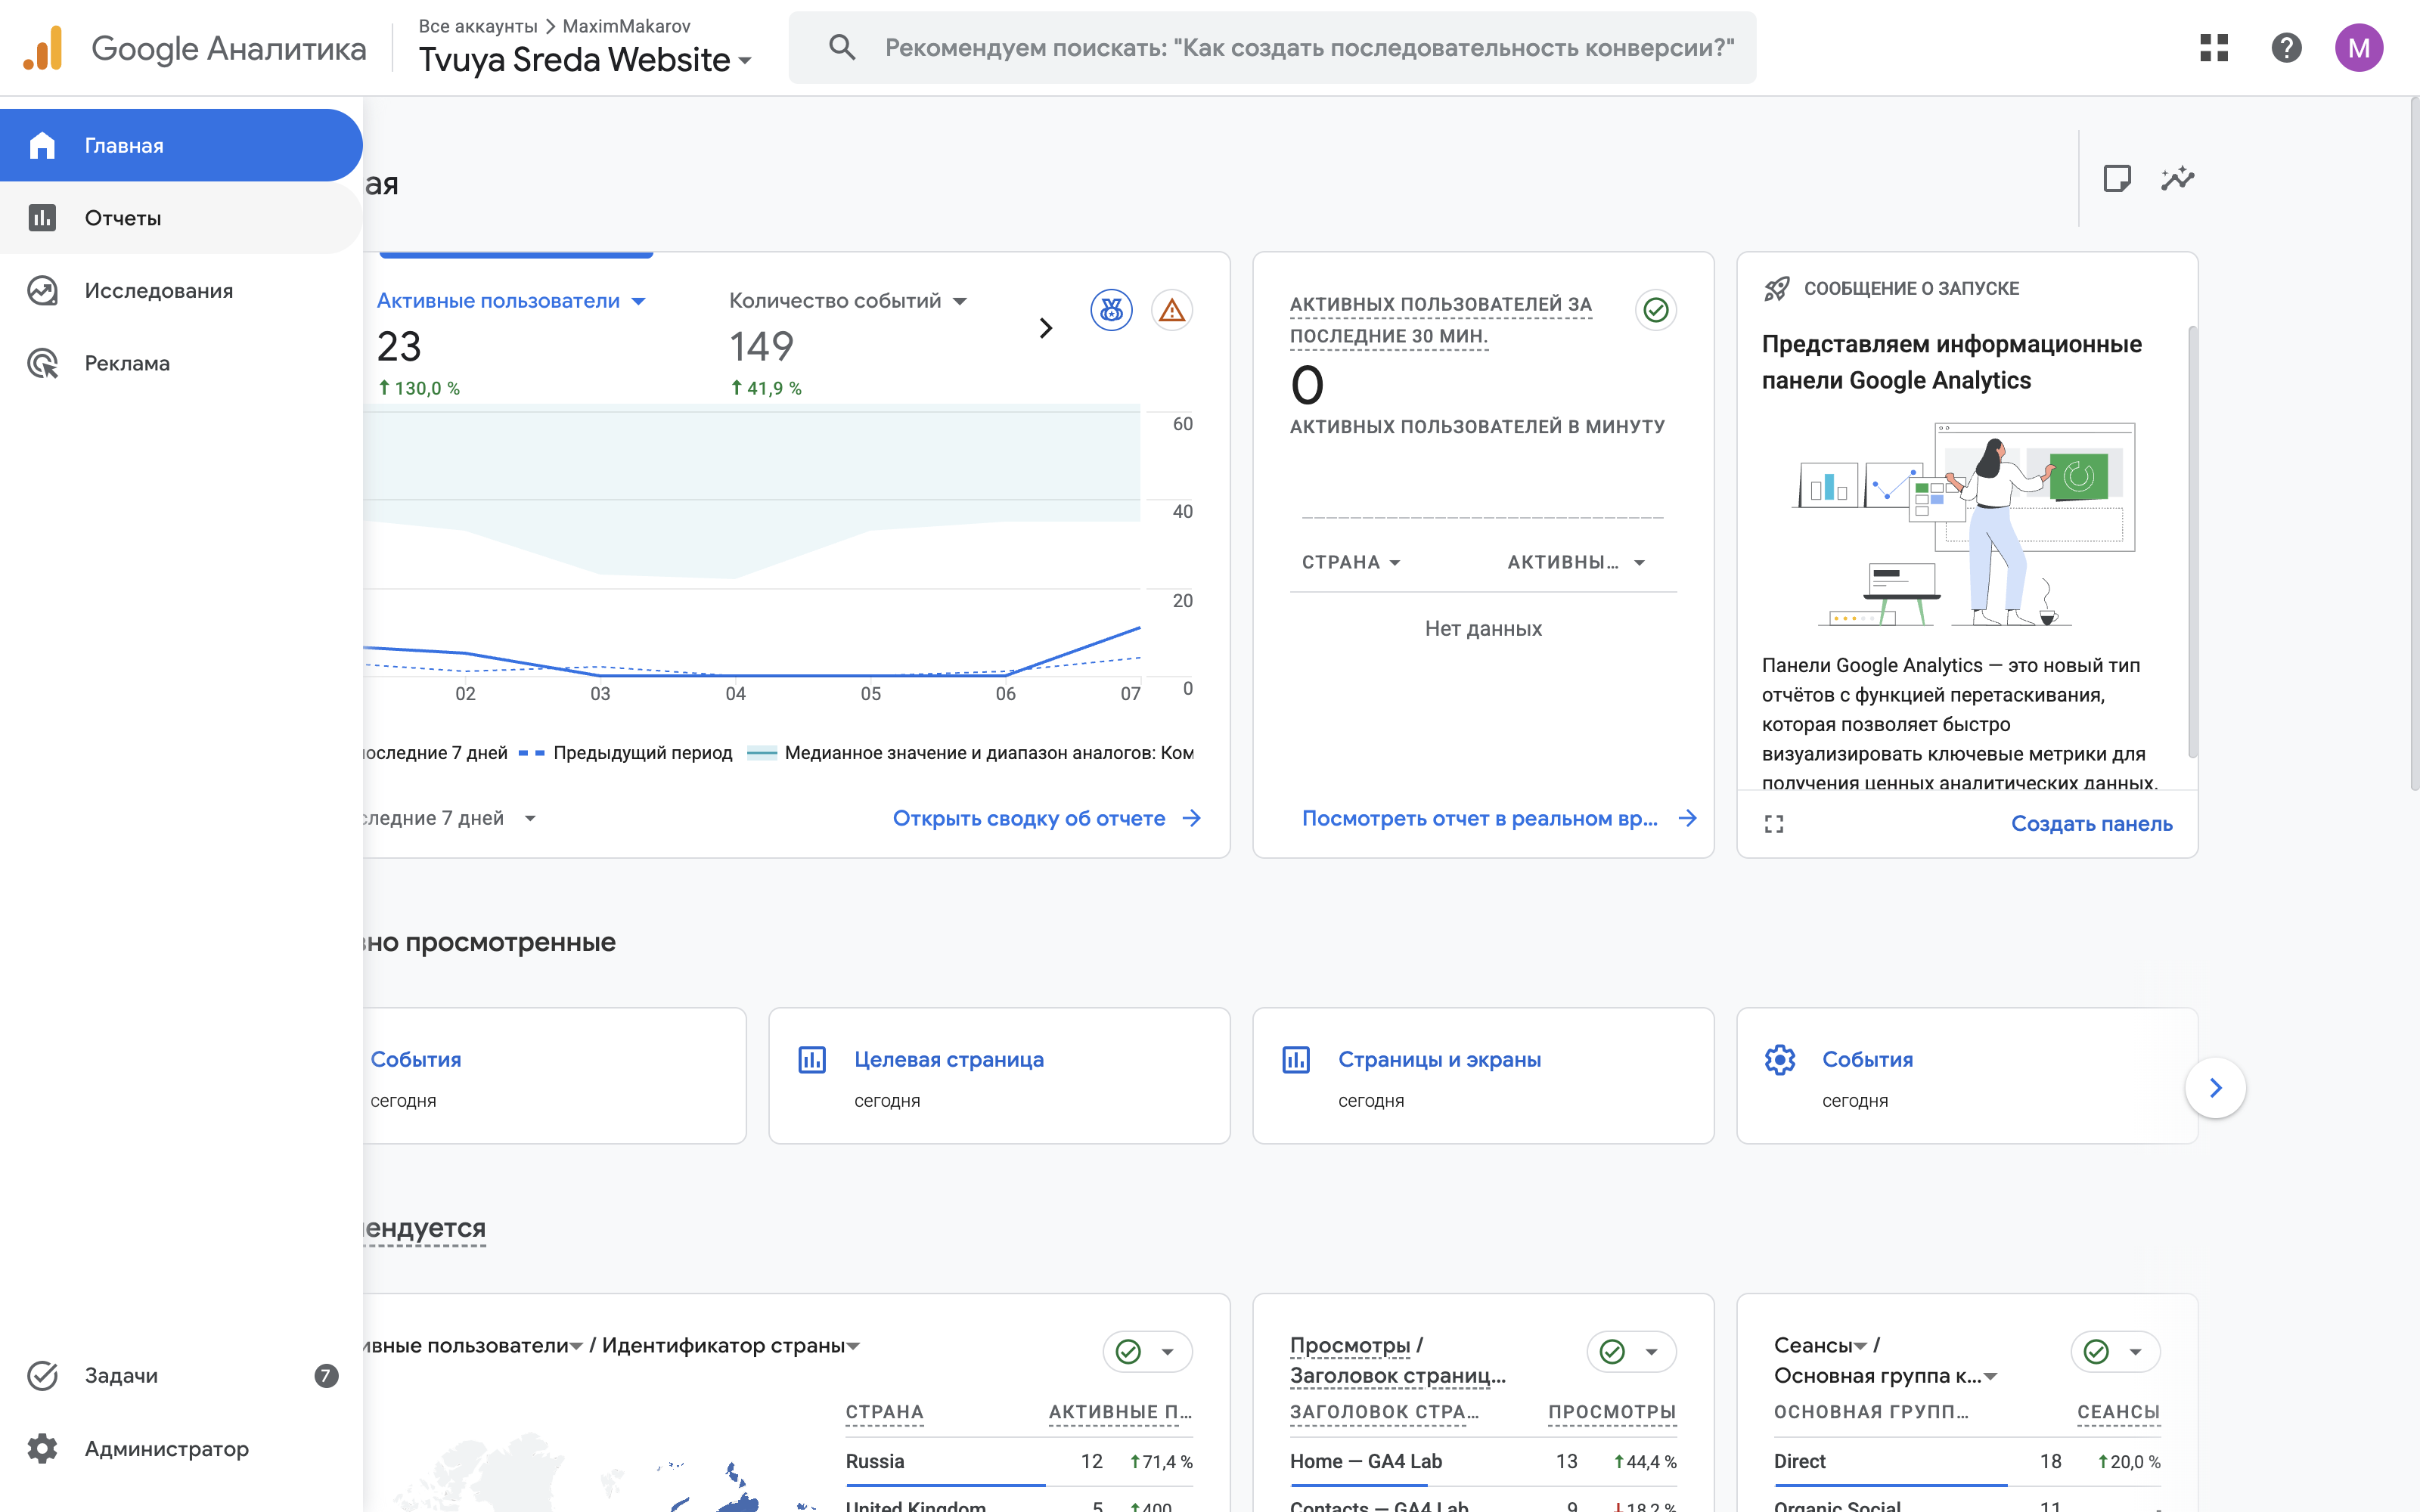Open the Страницы и экраны card

click(x=1483, y=1076)
